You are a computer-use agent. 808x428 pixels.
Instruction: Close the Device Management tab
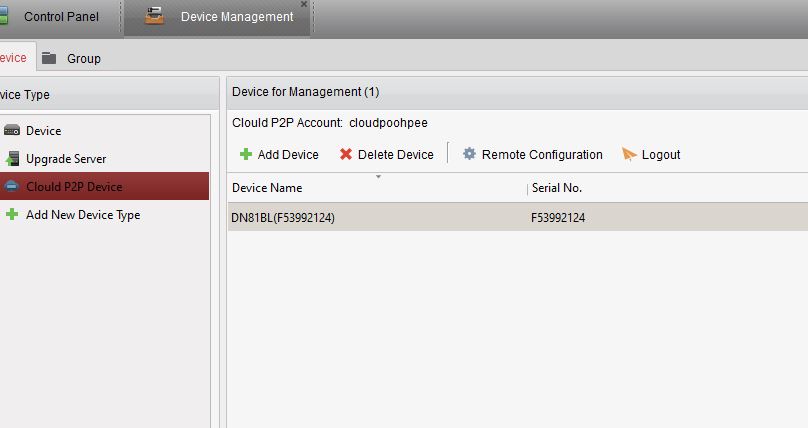pyautogui.click(x=304, y=4)
